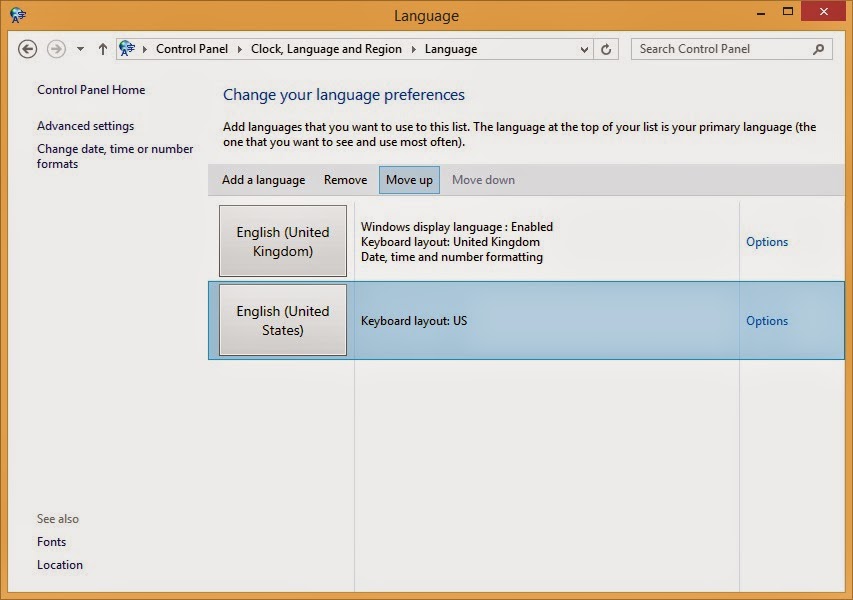Click 'Keyboard layout: United Kingdom' text
The width and height of the screenshot is (853, 600).
(x=450, y=242)
